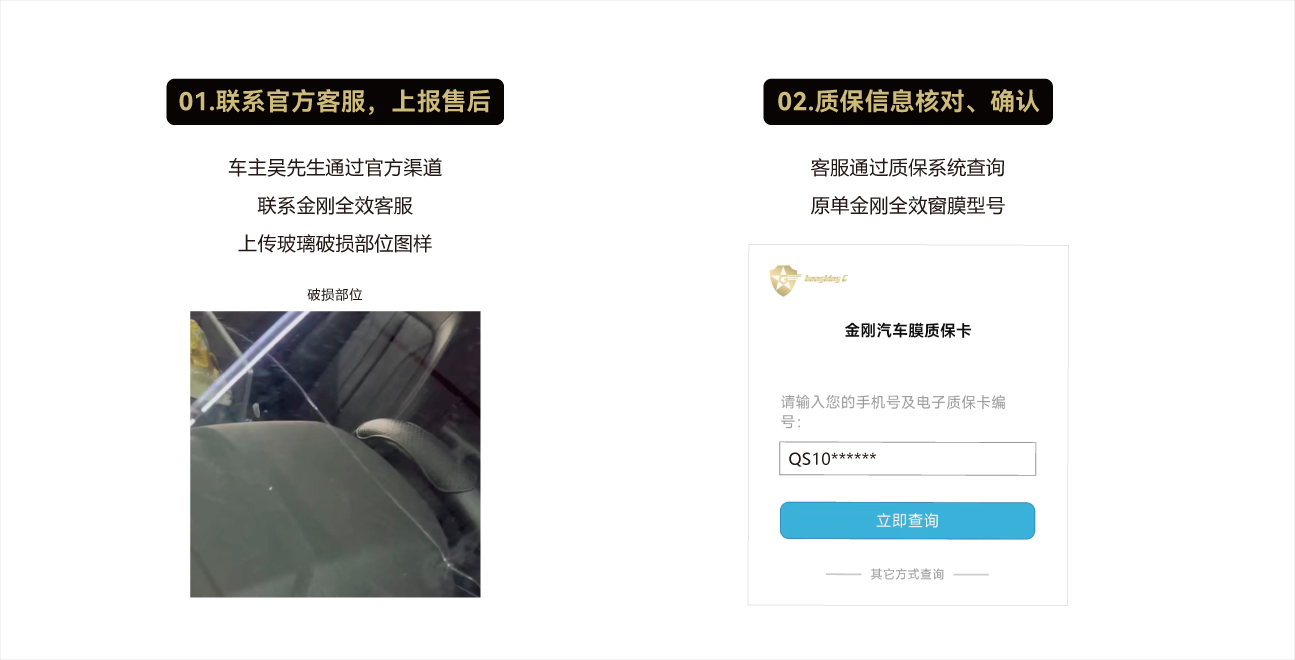This screenshot has height=660, width=1295.
Task: Click the text 车主吴先生通过官方渠道
Action: [335, 168]
